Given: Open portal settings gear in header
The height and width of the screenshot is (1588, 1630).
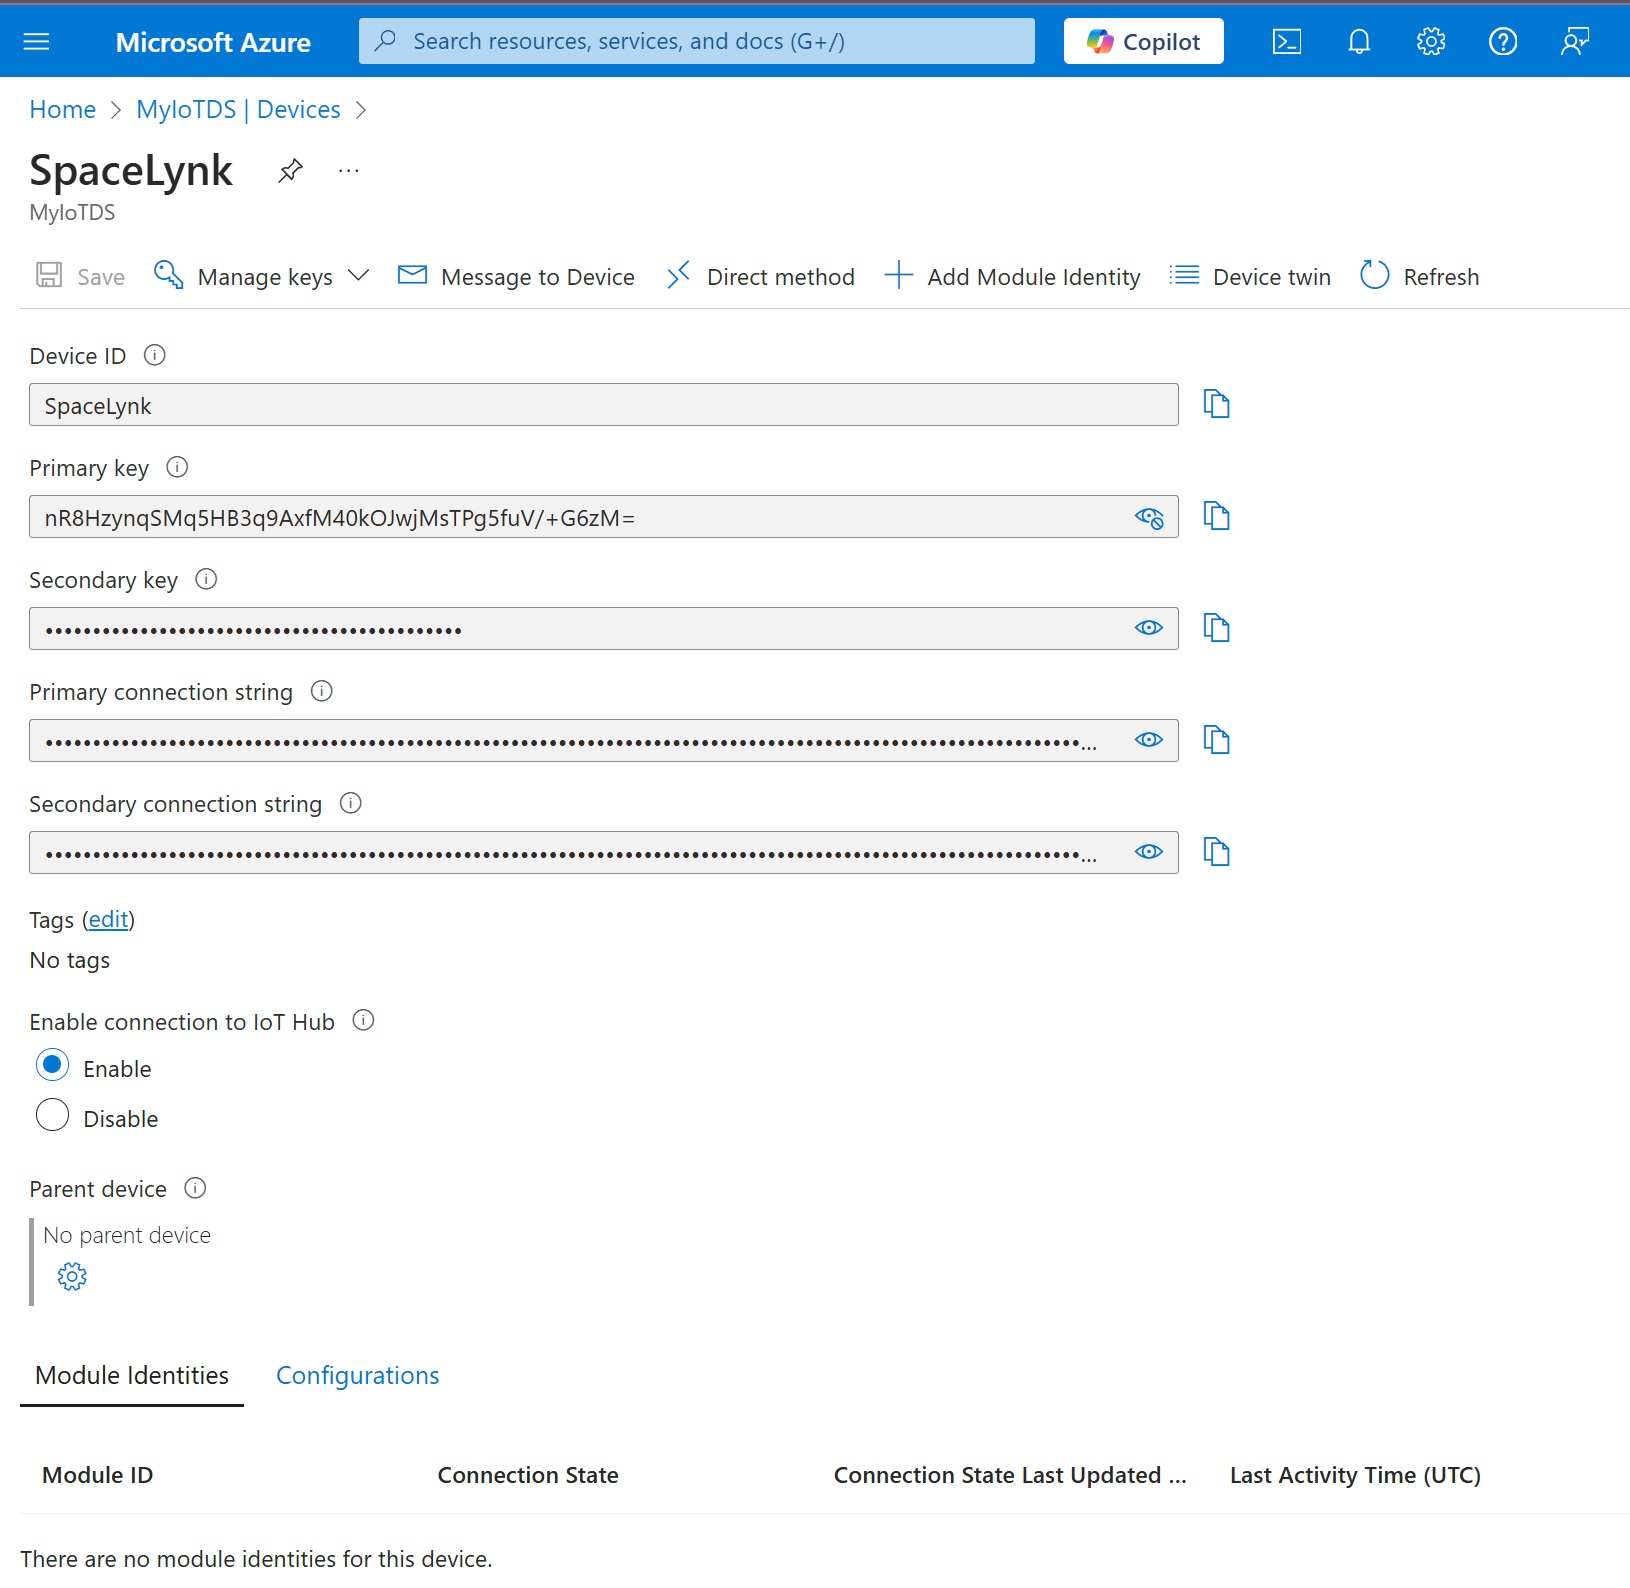Looking at the screenshot, I should pos(1431,42).
